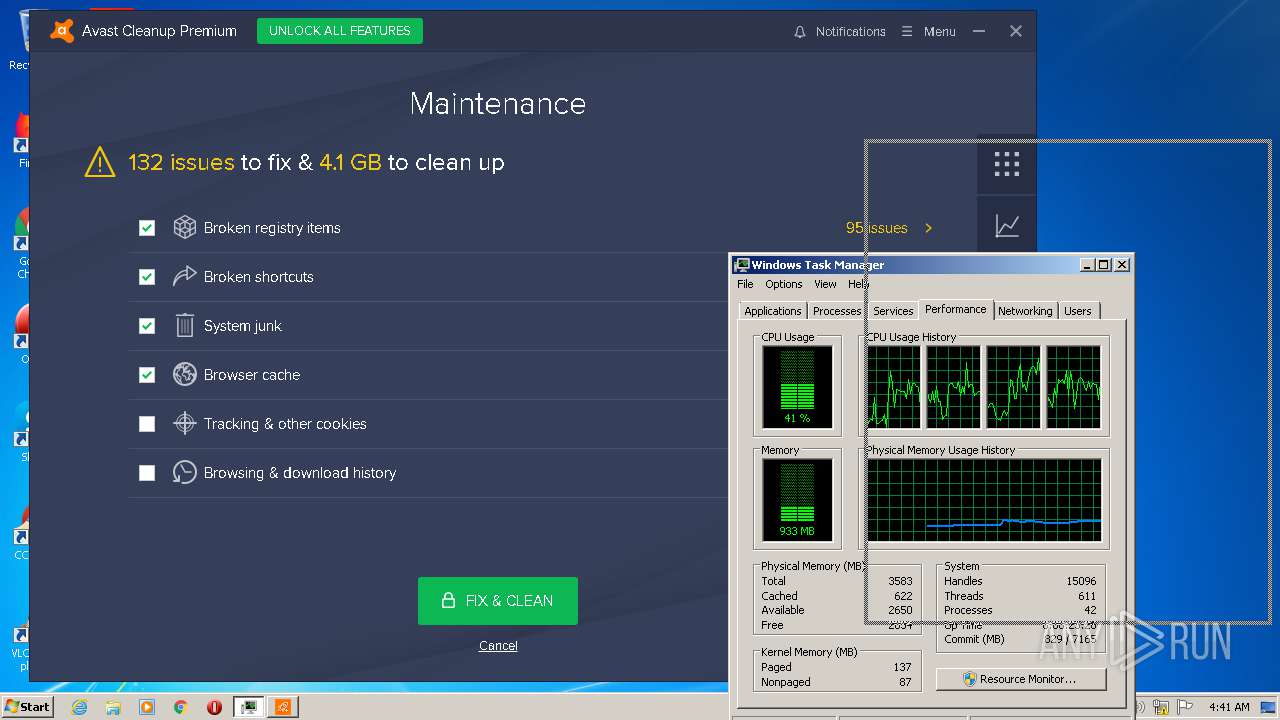Uncheck Broken registry items checkbox
The image size is (1280, 720).
point(147,228)
